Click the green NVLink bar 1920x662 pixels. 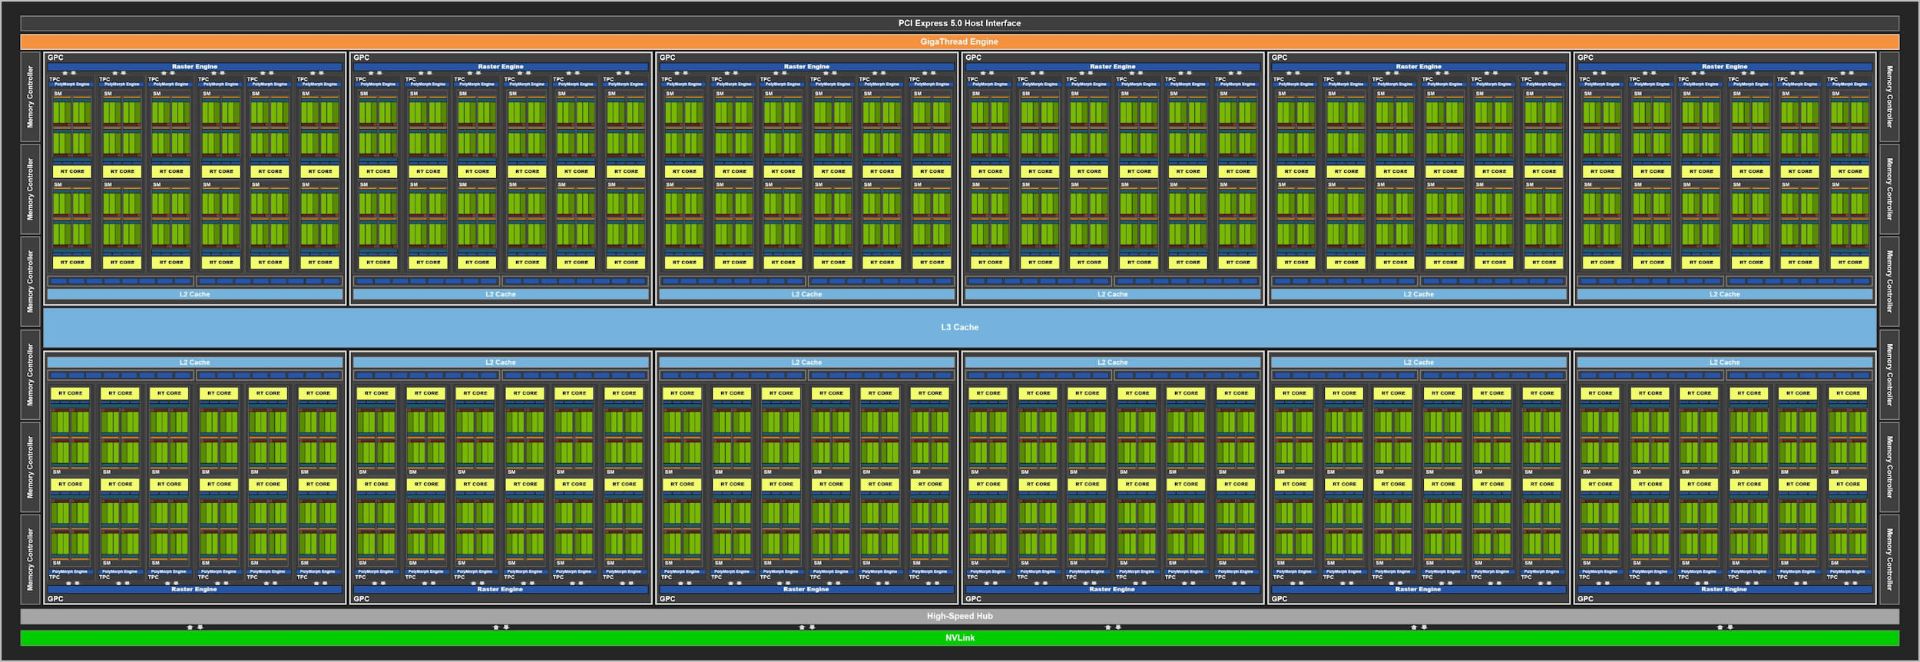[959, 638]
